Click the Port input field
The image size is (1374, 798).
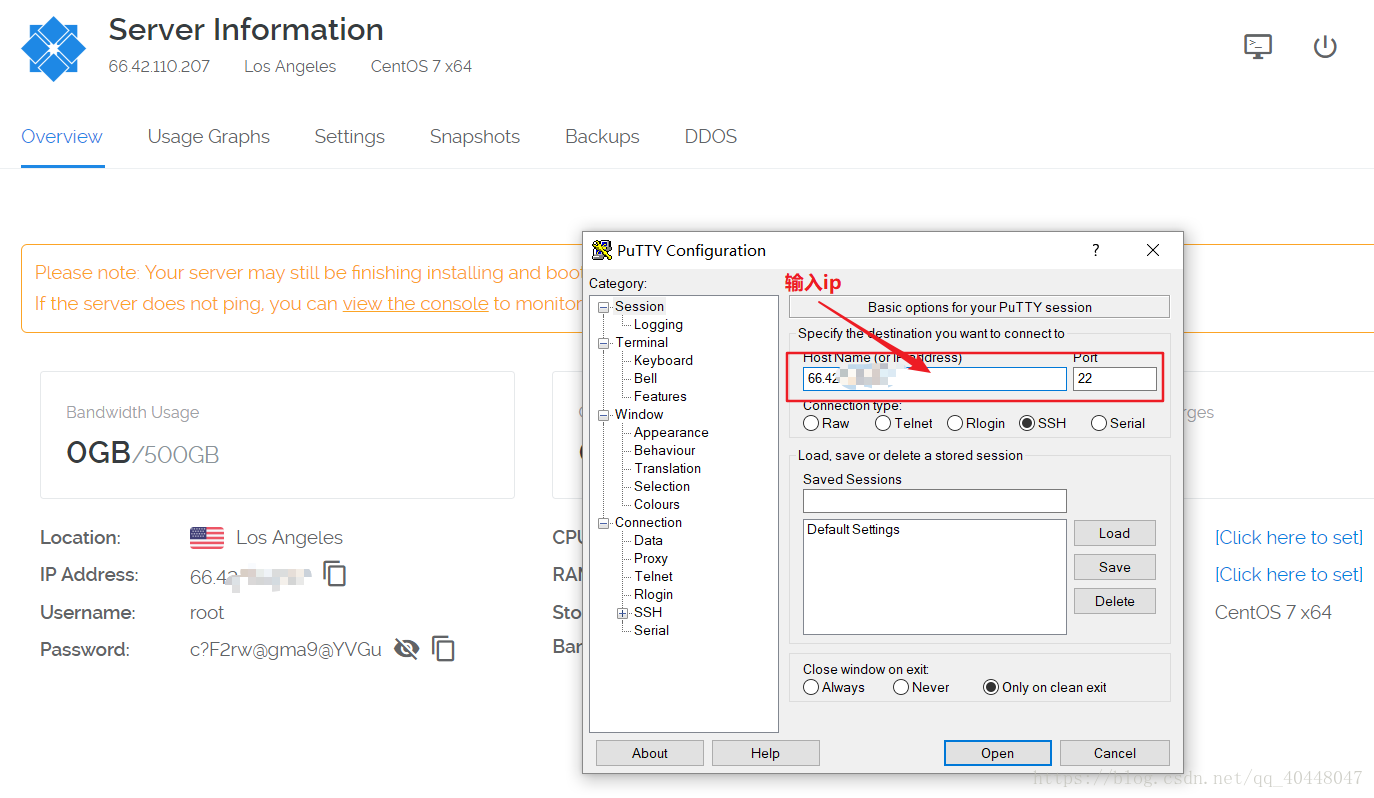[1115, 379]
